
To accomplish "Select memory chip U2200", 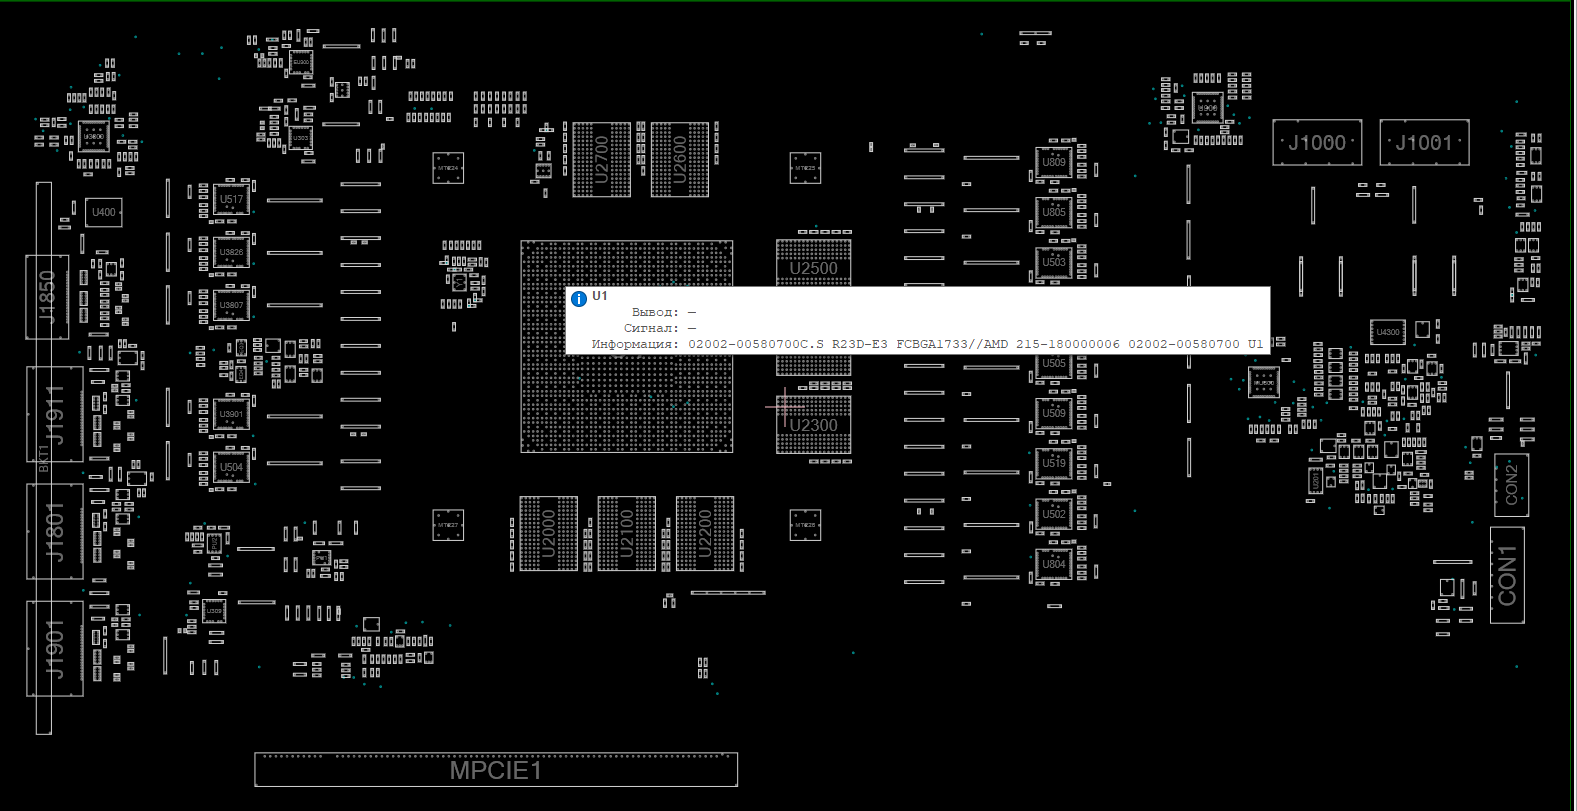I will pyautogui.click(x=704, y=534).
